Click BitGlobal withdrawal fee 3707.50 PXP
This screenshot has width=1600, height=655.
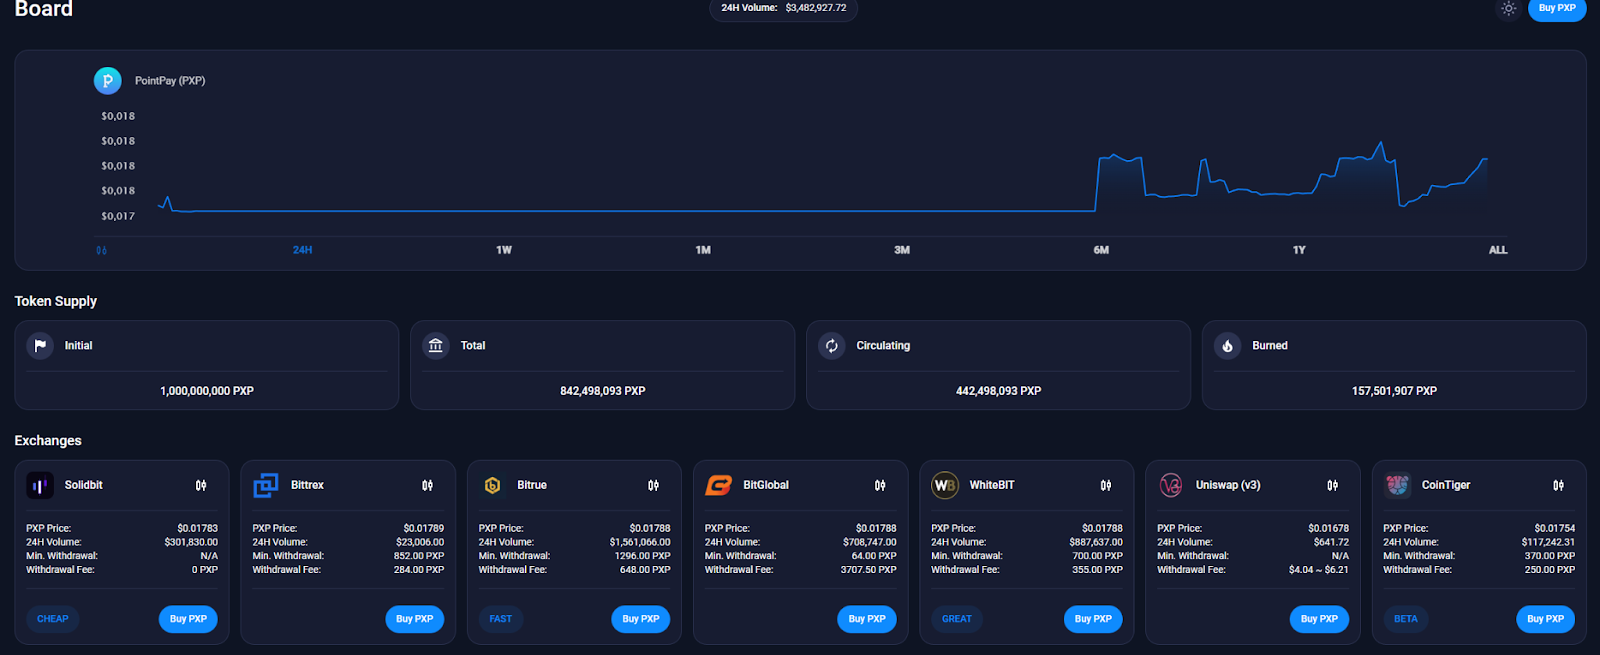tap(868, 570)
